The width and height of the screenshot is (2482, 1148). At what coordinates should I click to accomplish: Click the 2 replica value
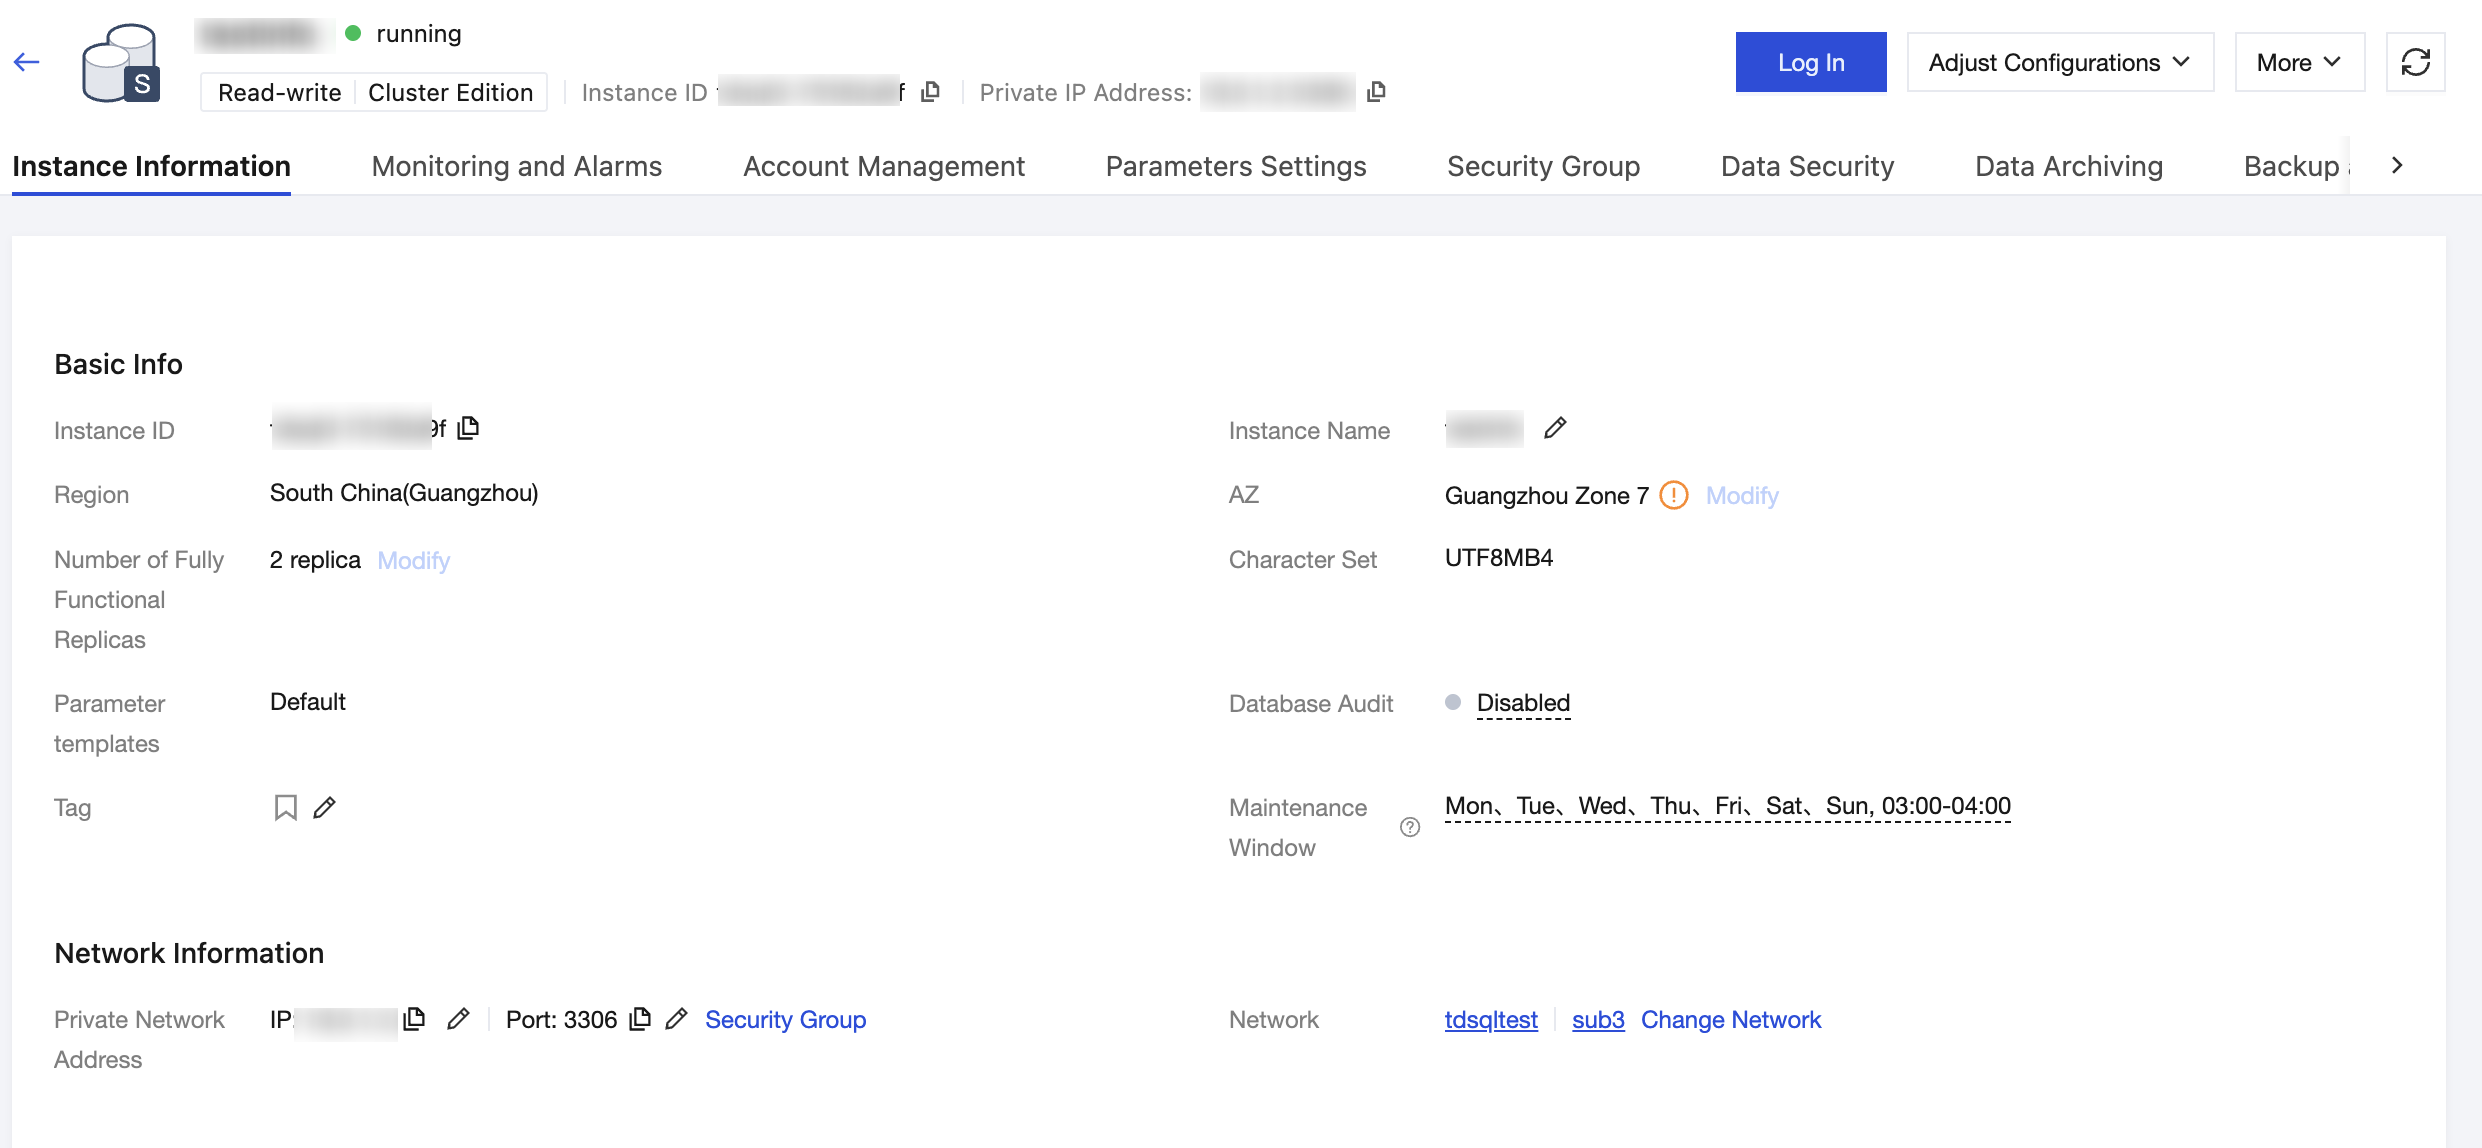point(315,560)
